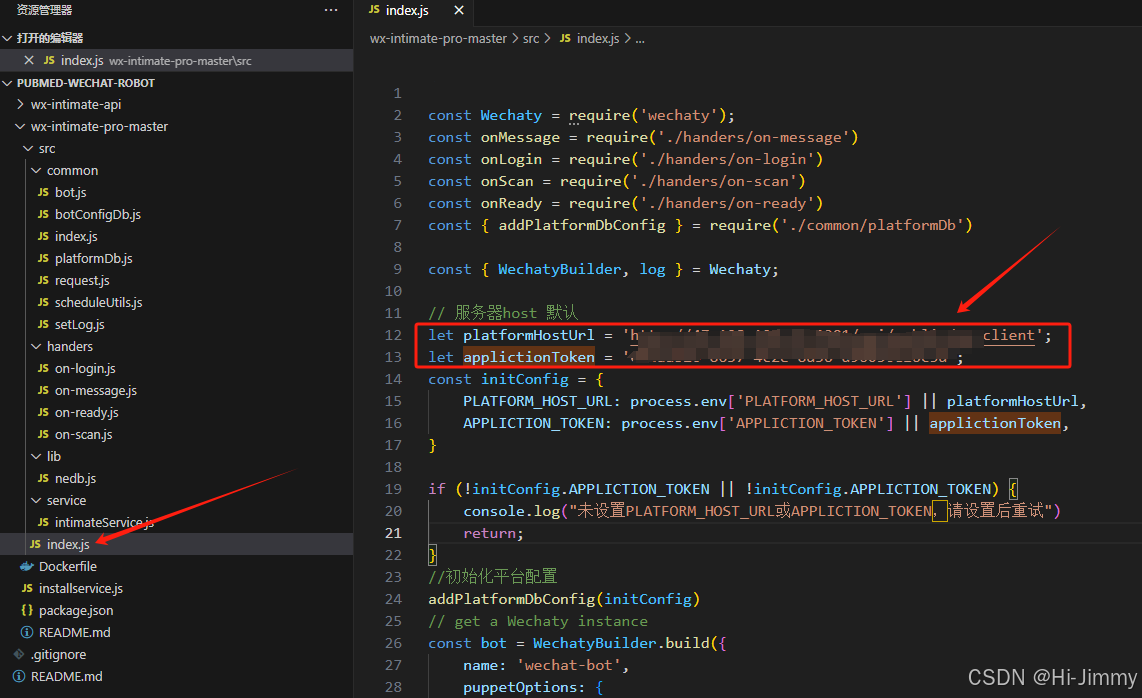
Task: Open index.js inside common folder
Action: [x=76, y=237]
